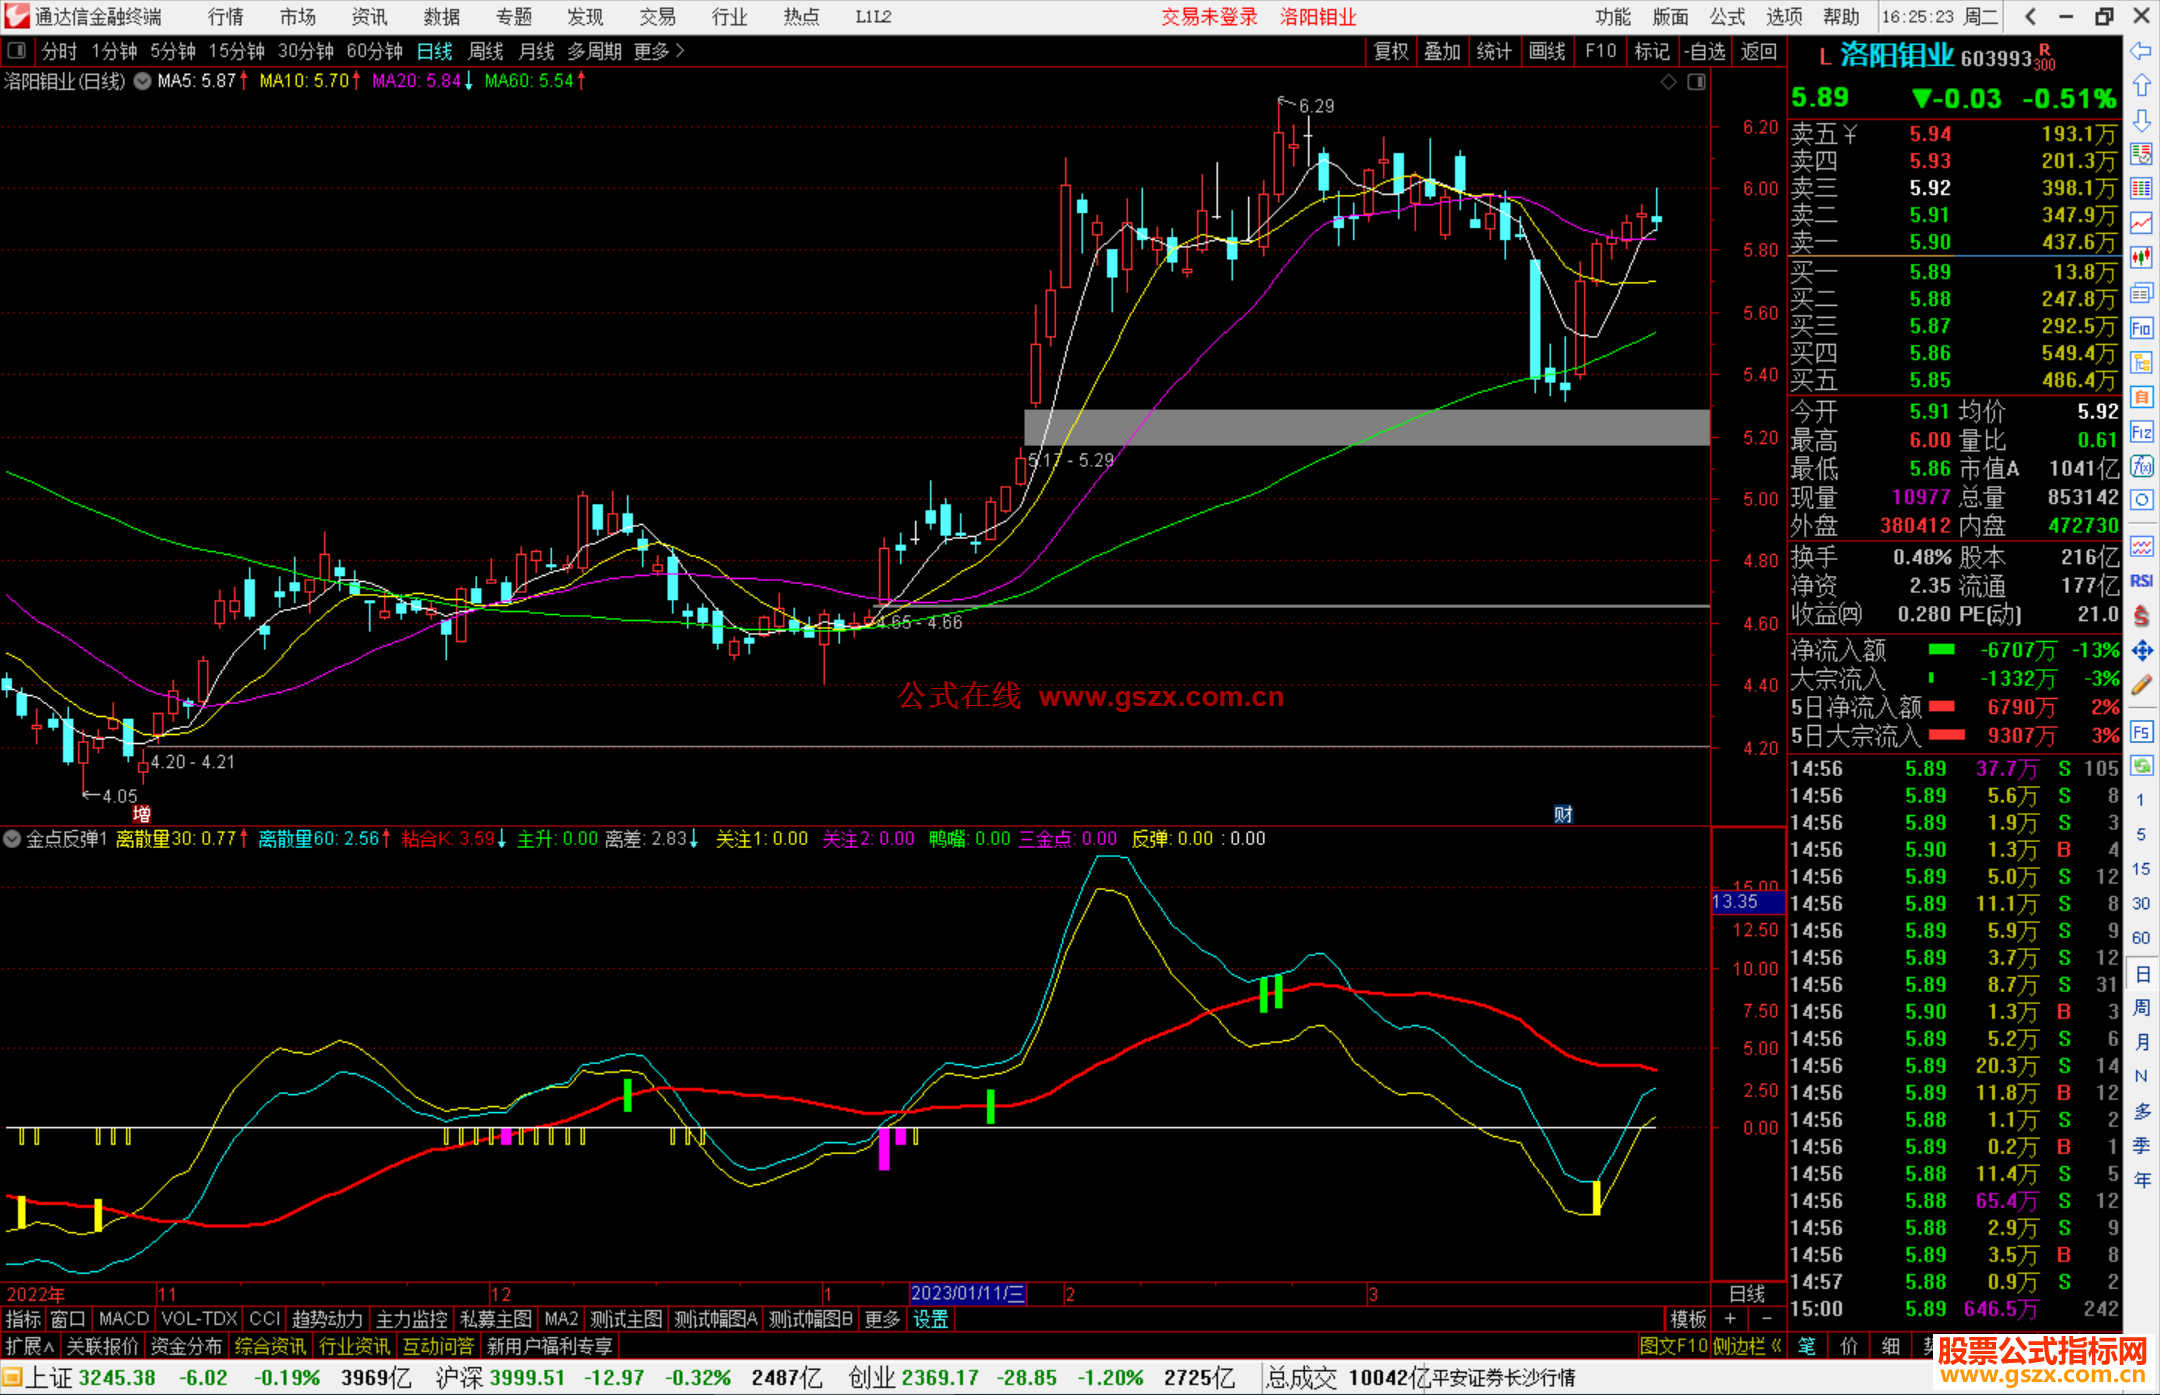This screenshot has width=2160, height=1395.
Task: Switch to 30-minute period in sidebar
Action: pyautogui.click(x=2140, y=903)
